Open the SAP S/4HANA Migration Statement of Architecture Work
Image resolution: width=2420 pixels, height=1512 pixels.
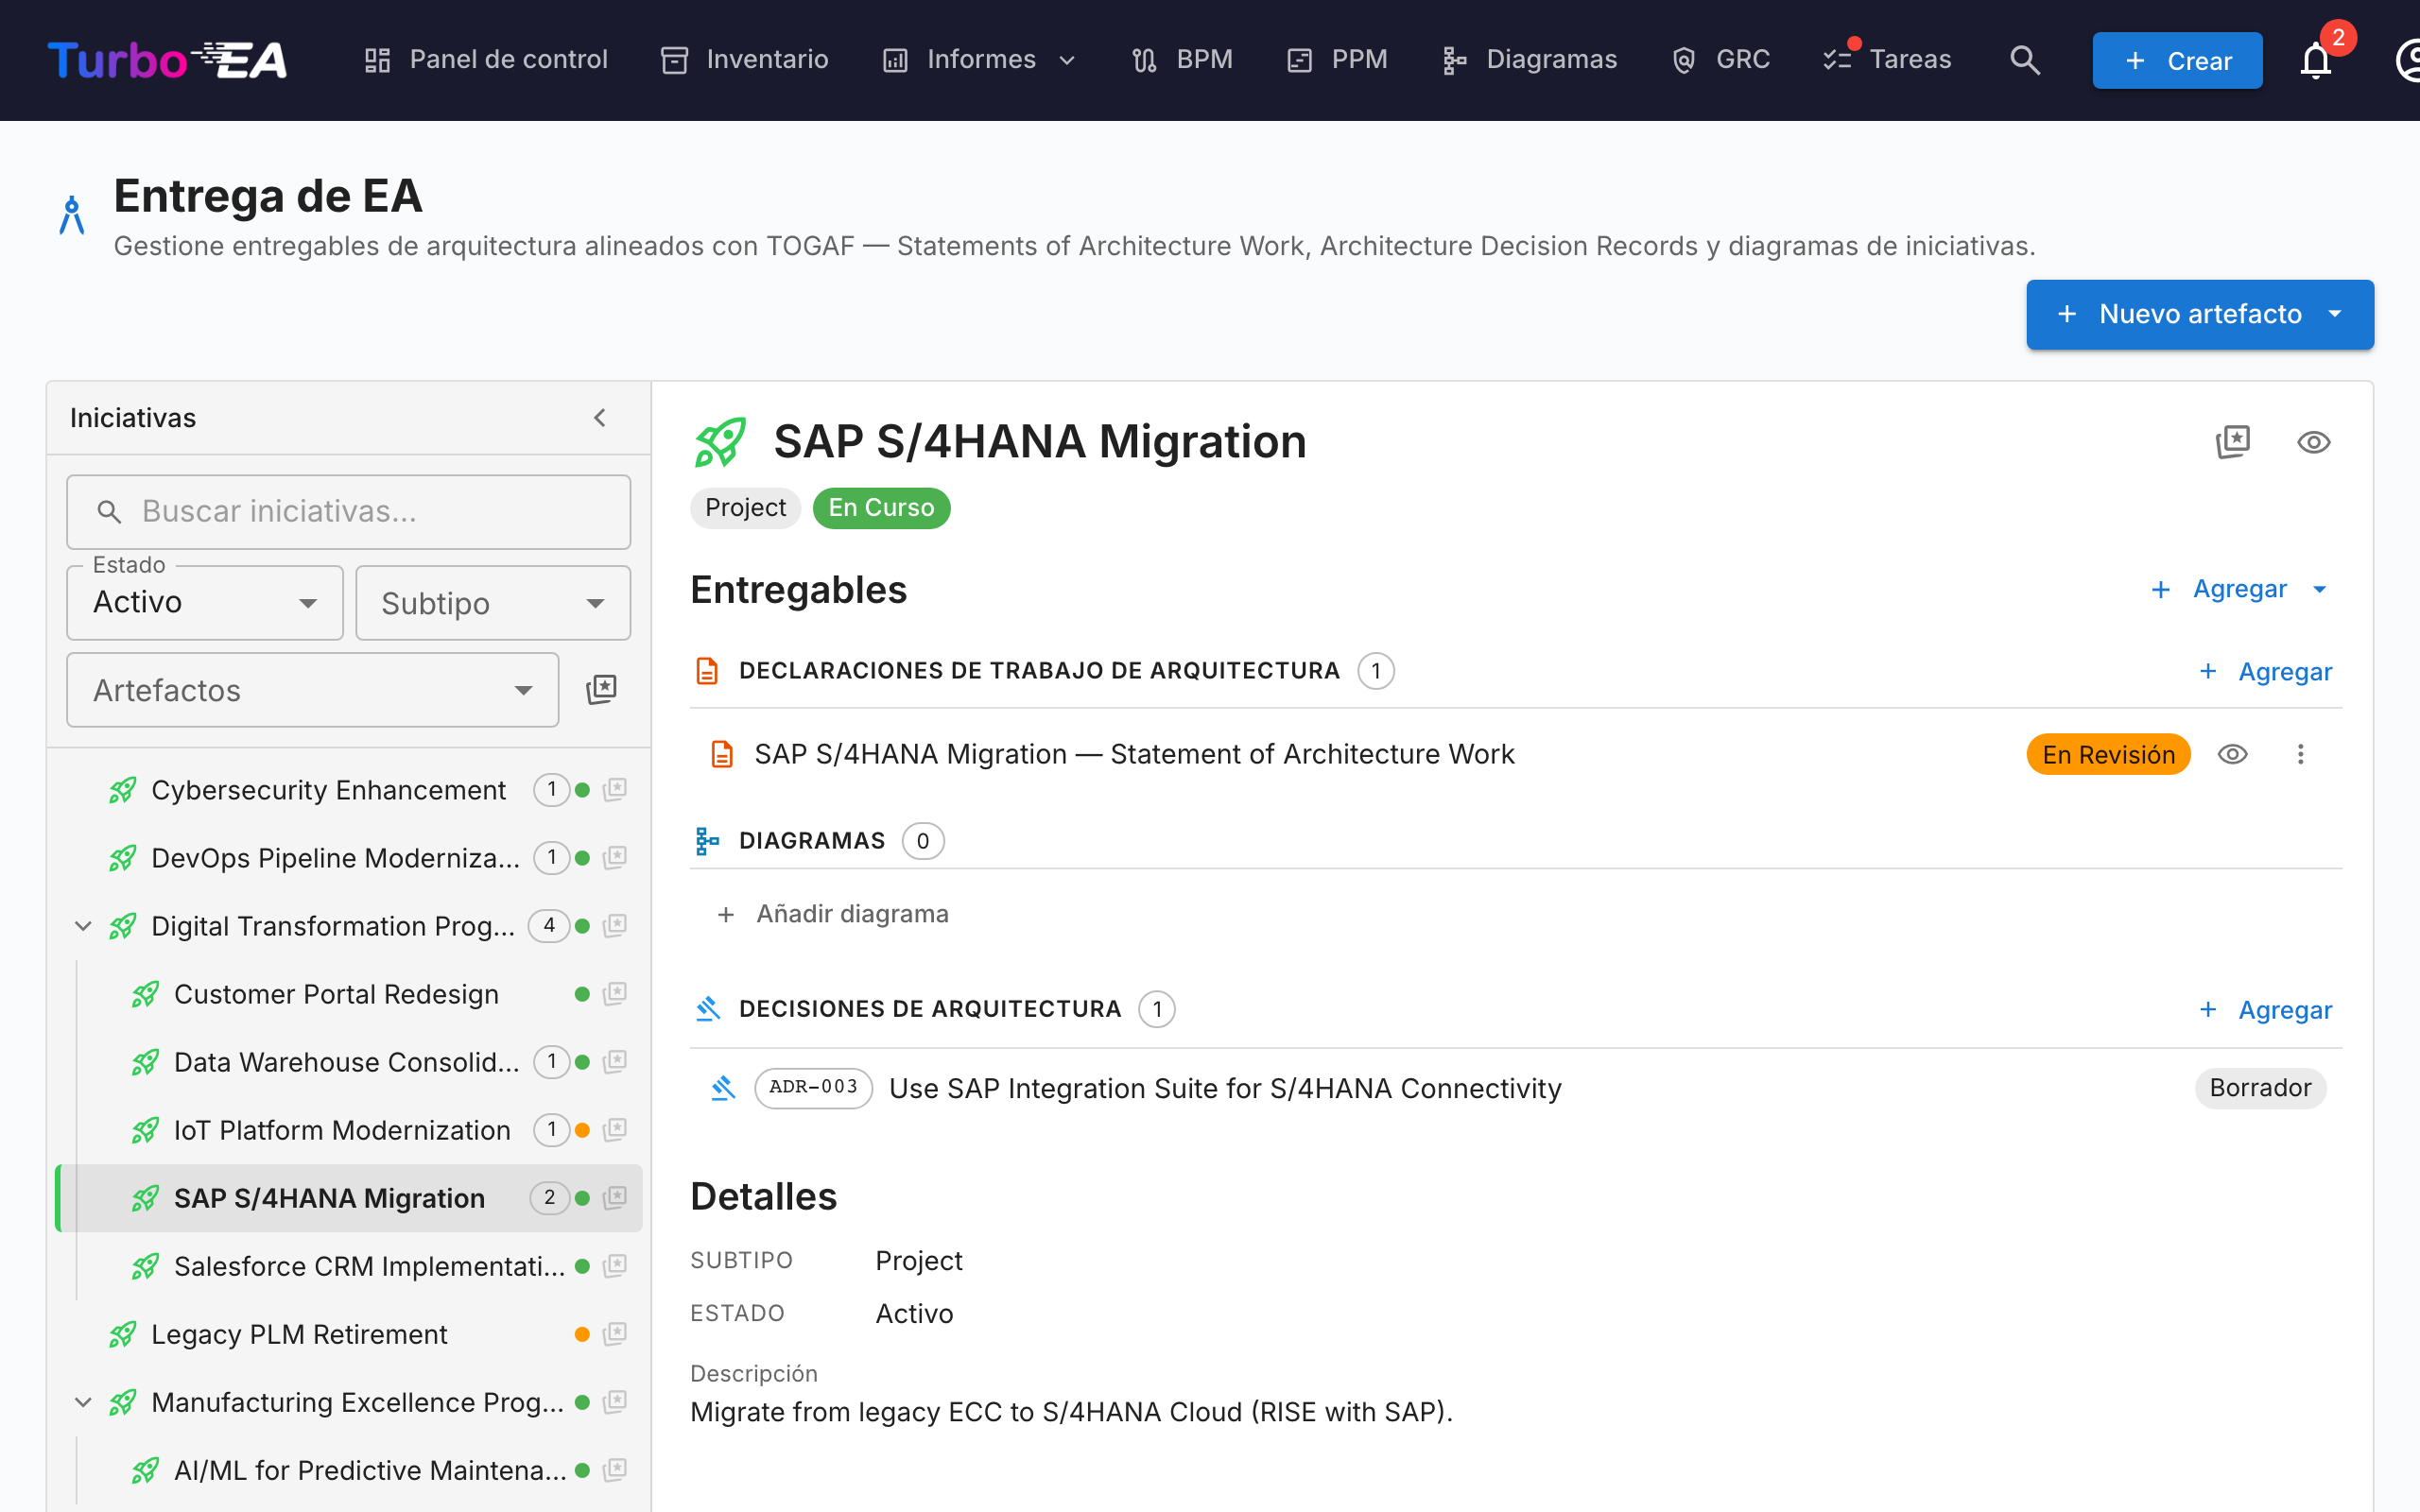click(1134, 754)
